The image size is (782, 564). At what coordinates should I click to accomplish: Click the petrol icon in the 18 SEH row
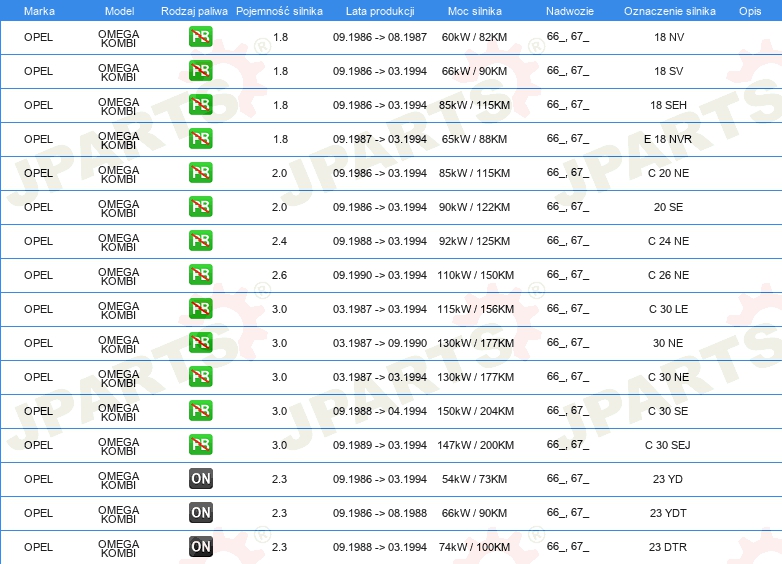(200, 105)
